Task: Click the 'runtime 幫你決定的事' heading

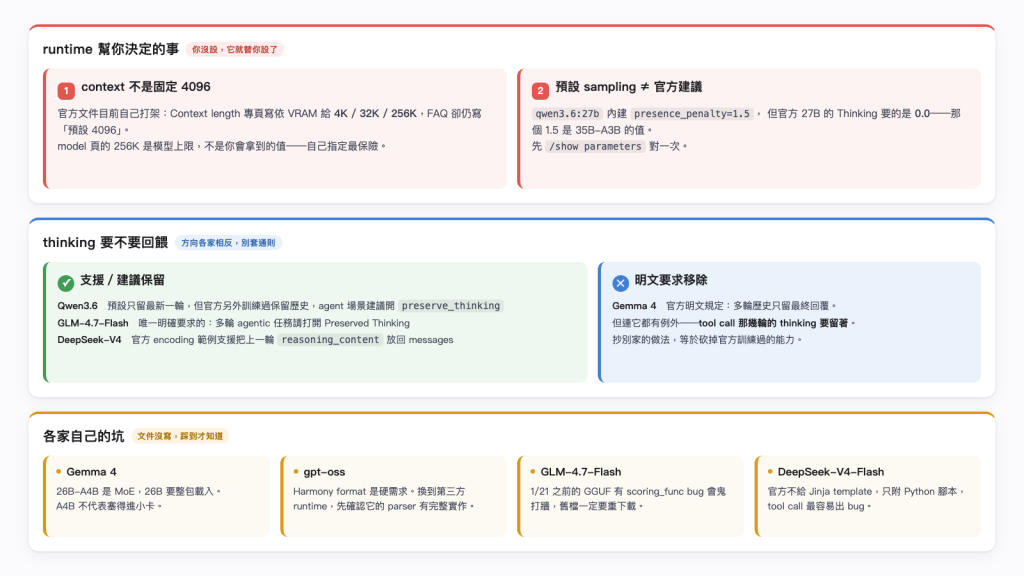Action: pos(110,49)
